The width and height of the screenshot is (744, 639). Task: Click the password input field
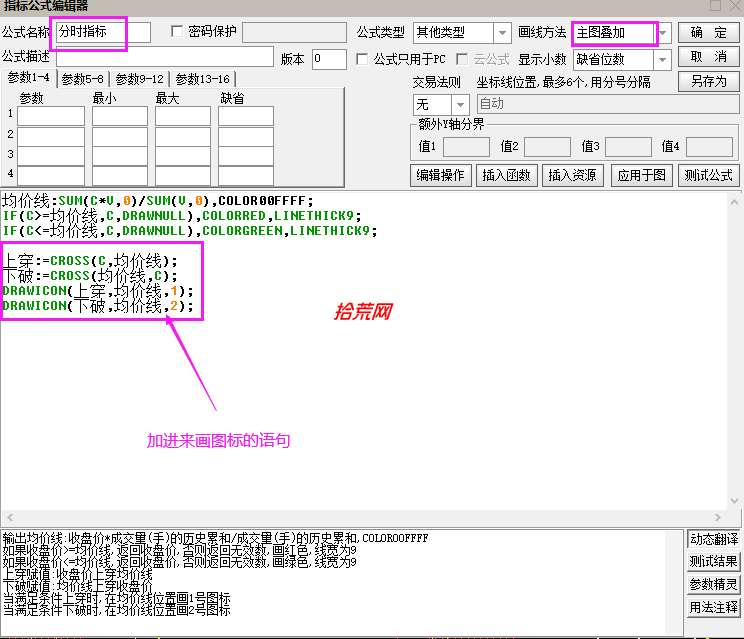294,32
